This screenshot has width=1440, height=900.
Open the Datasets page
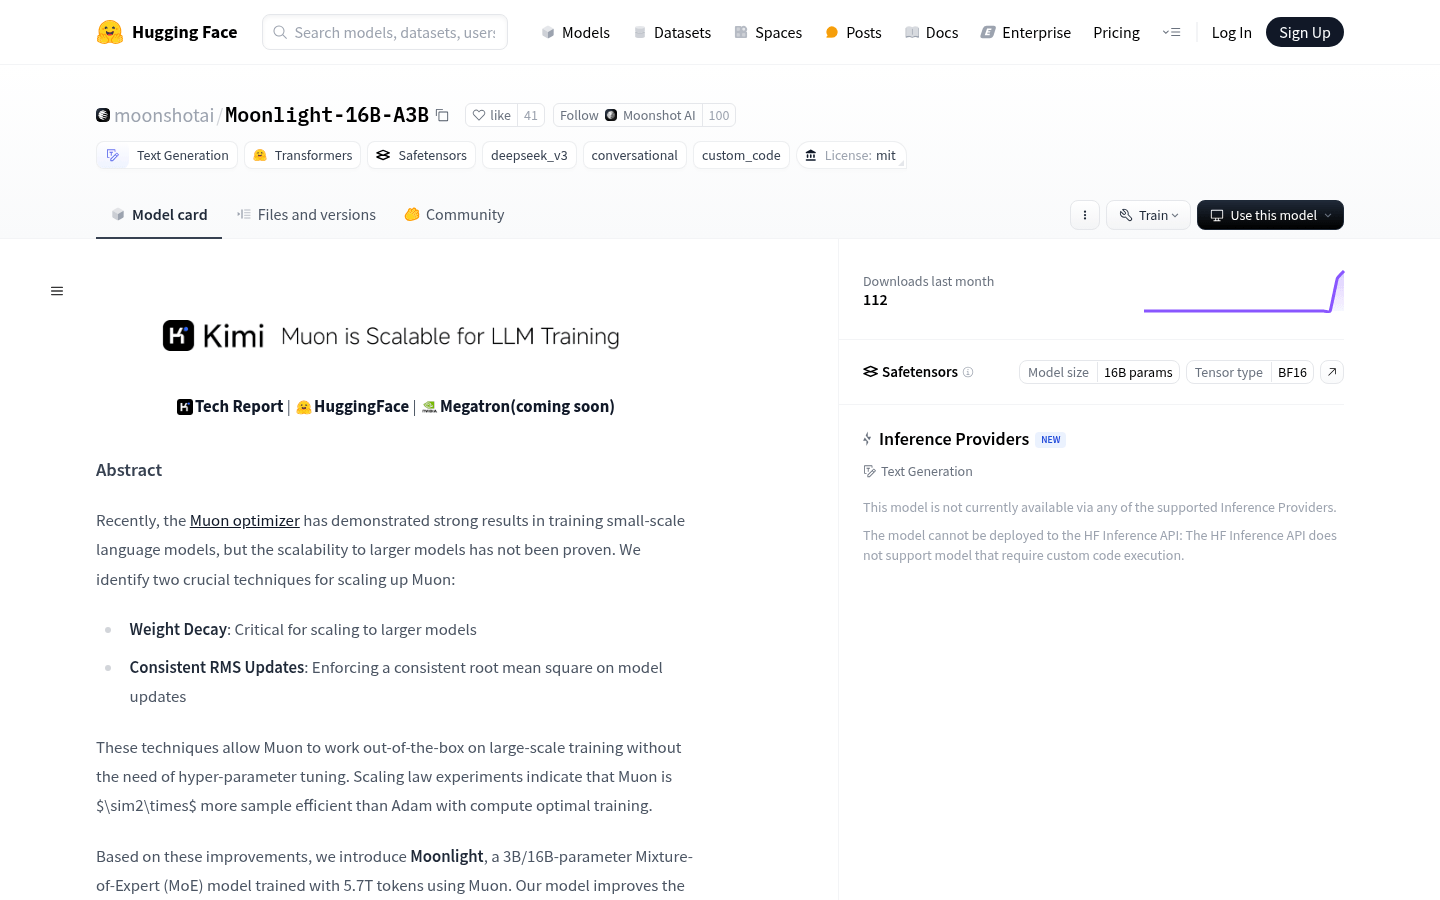tap(672, 32)
